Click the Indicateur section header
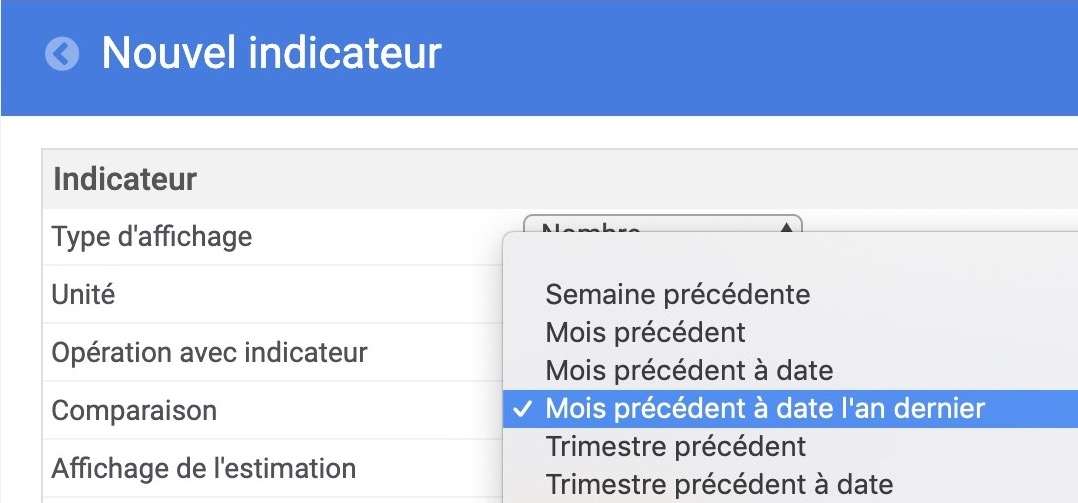Viewport: 1078px width, 503px height. 125,179
